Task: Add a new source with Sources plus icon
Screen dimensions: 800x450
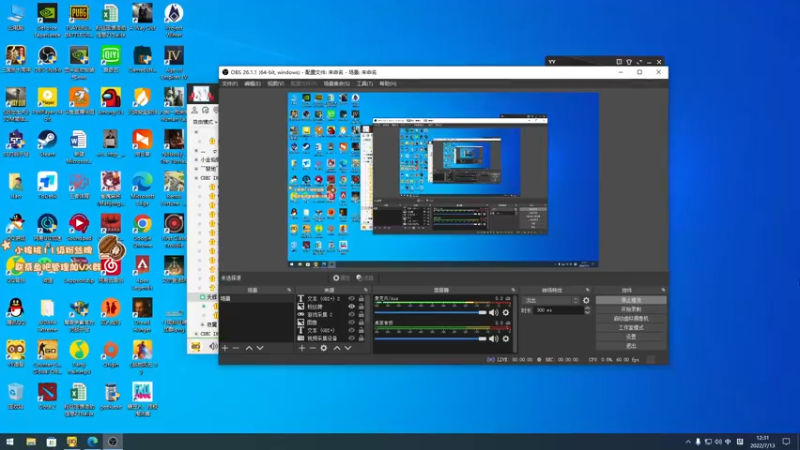Action: point(302,348)
